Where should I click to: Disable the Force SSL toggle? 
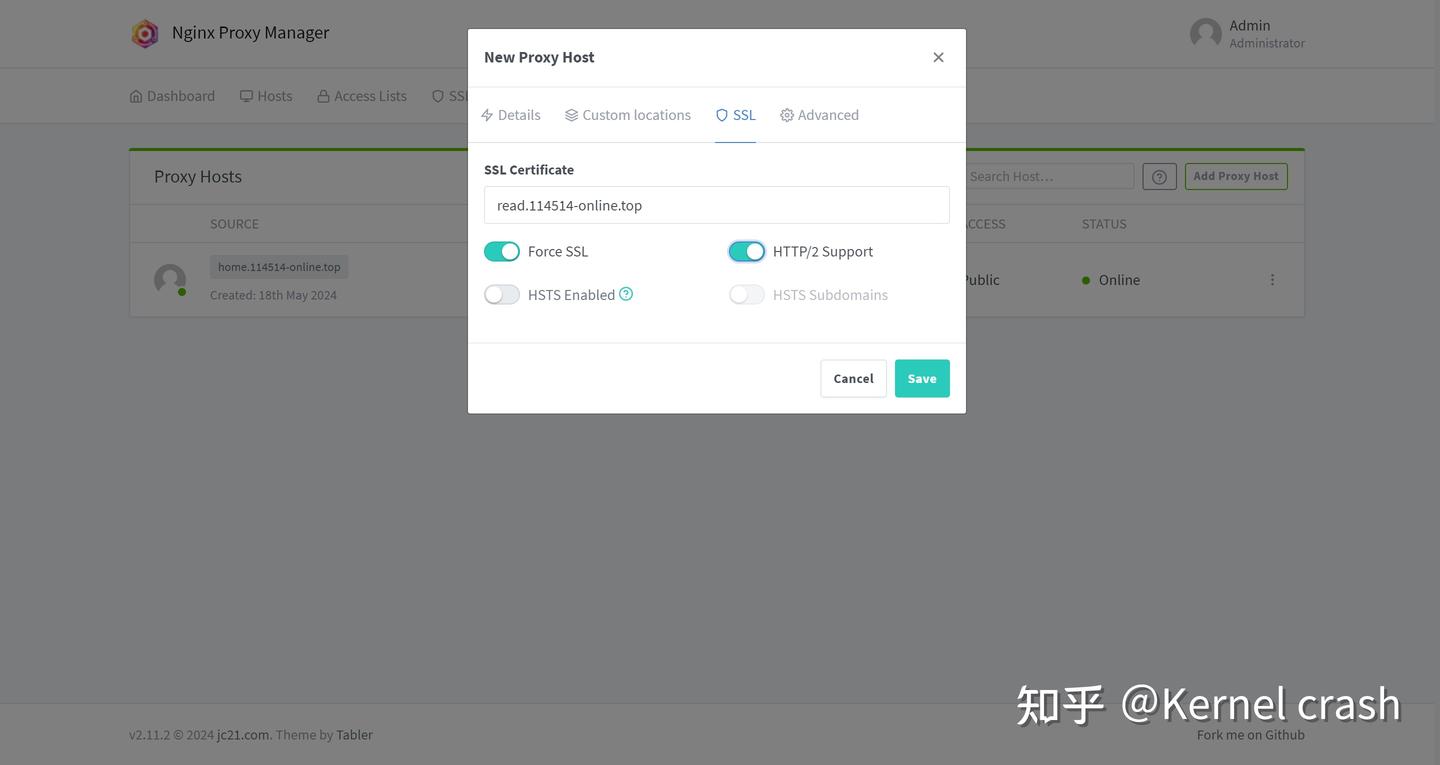502,251
